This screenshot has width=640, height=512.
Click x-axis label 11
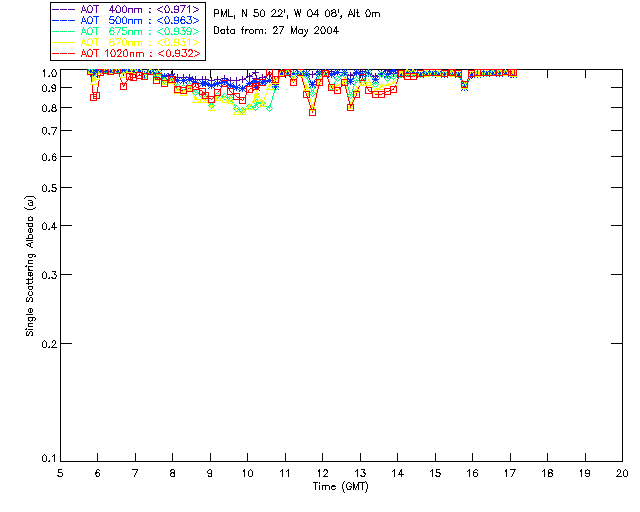(x=285, y=473)
